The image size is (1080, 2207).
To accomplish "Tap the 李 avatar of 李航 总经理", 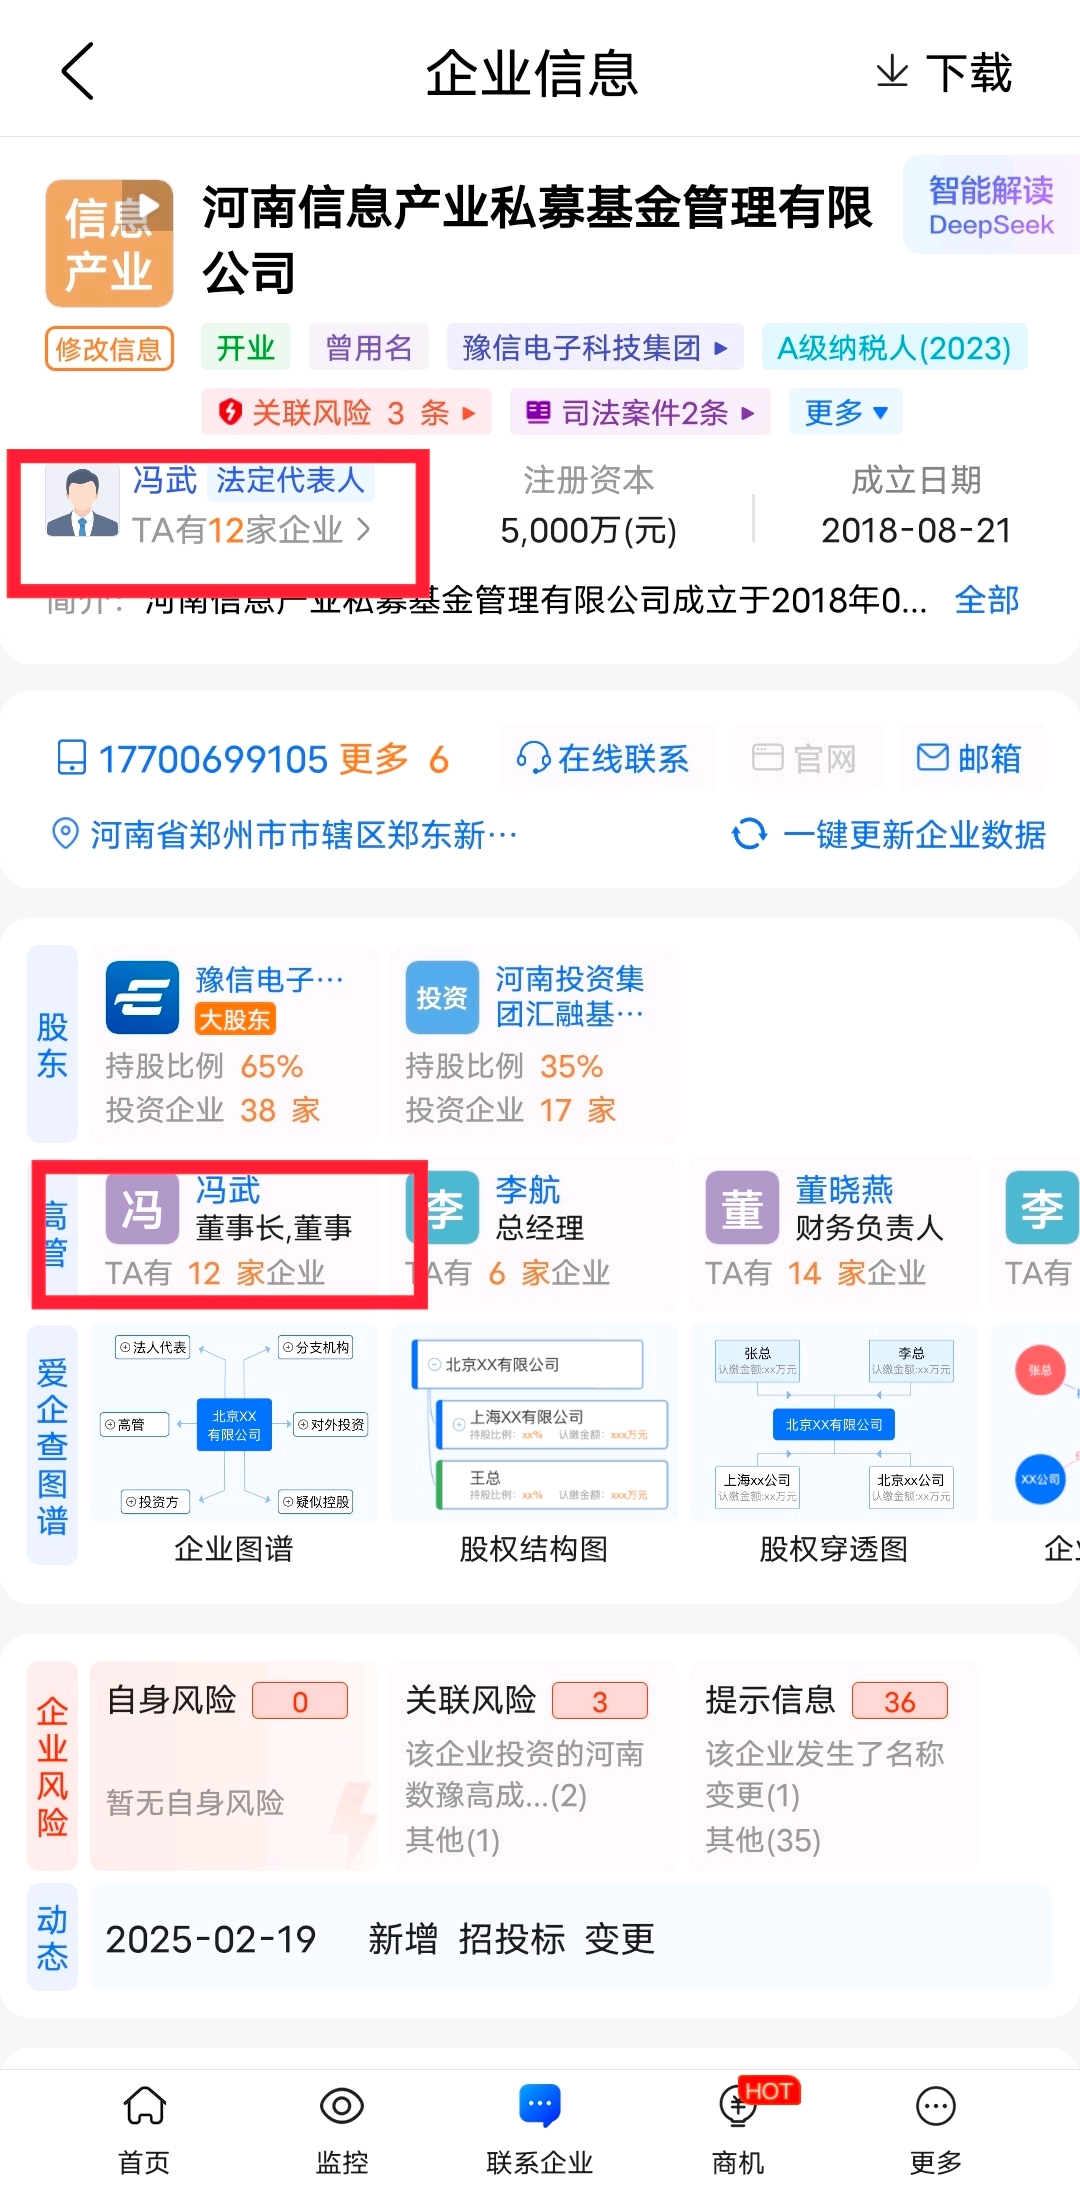I will click(x=442, y=1208).
